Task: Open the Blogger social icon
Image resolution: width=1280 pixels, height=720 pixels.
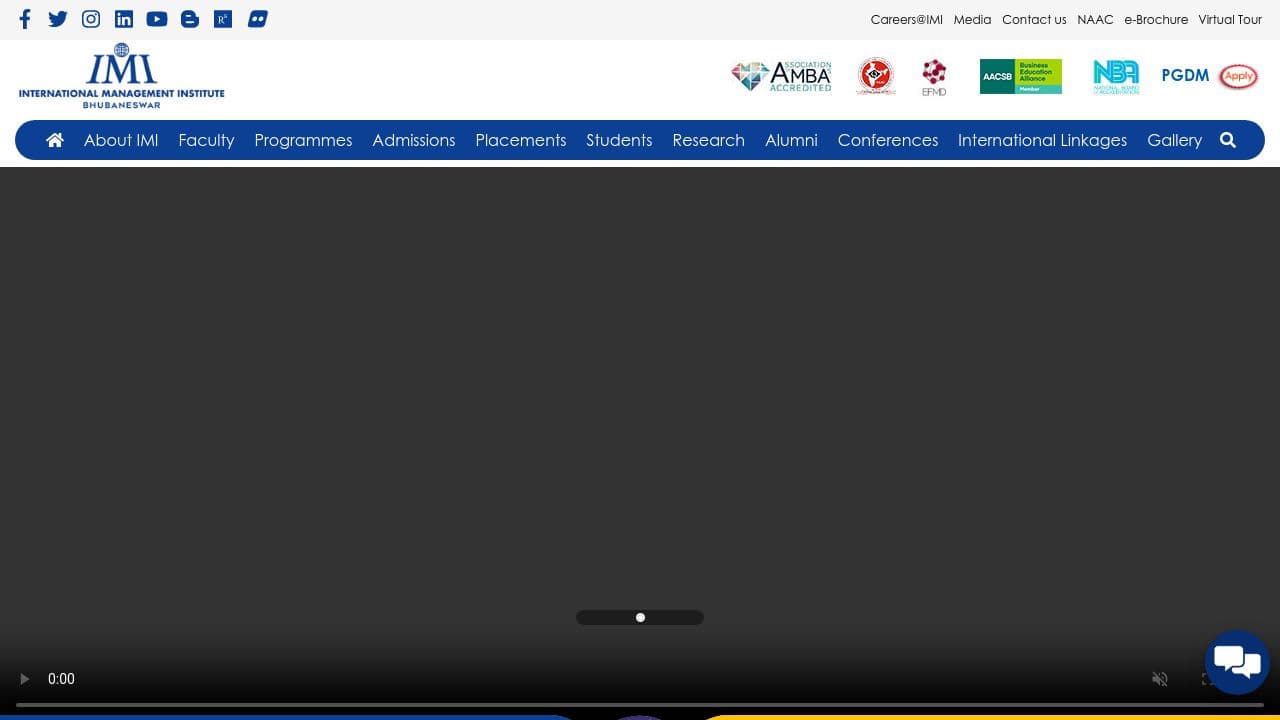Action: tap(190, 19)
